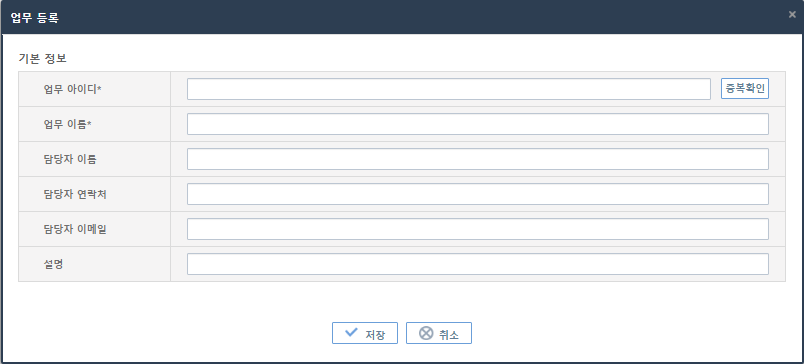Focus the 업무 아이디 input field

pos(449,89)
